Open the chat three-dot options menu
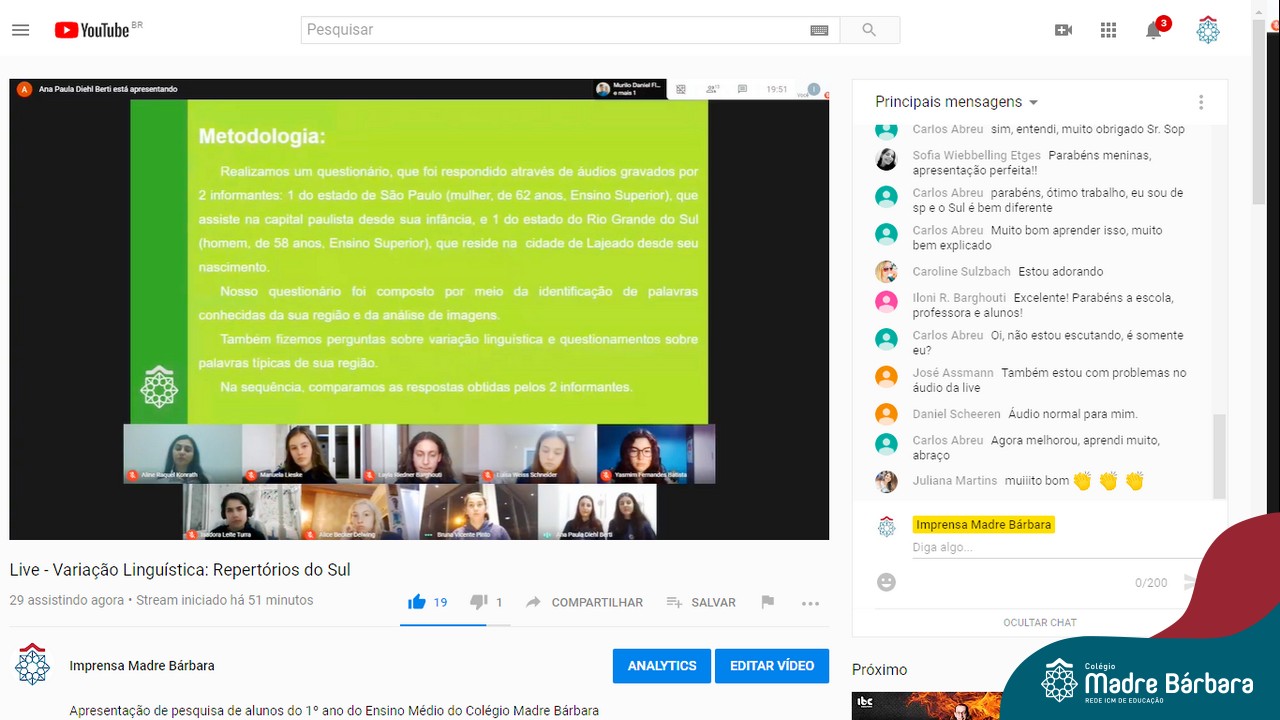The width and height of the screenshot is (1280, 720). tap(1201, 102)
